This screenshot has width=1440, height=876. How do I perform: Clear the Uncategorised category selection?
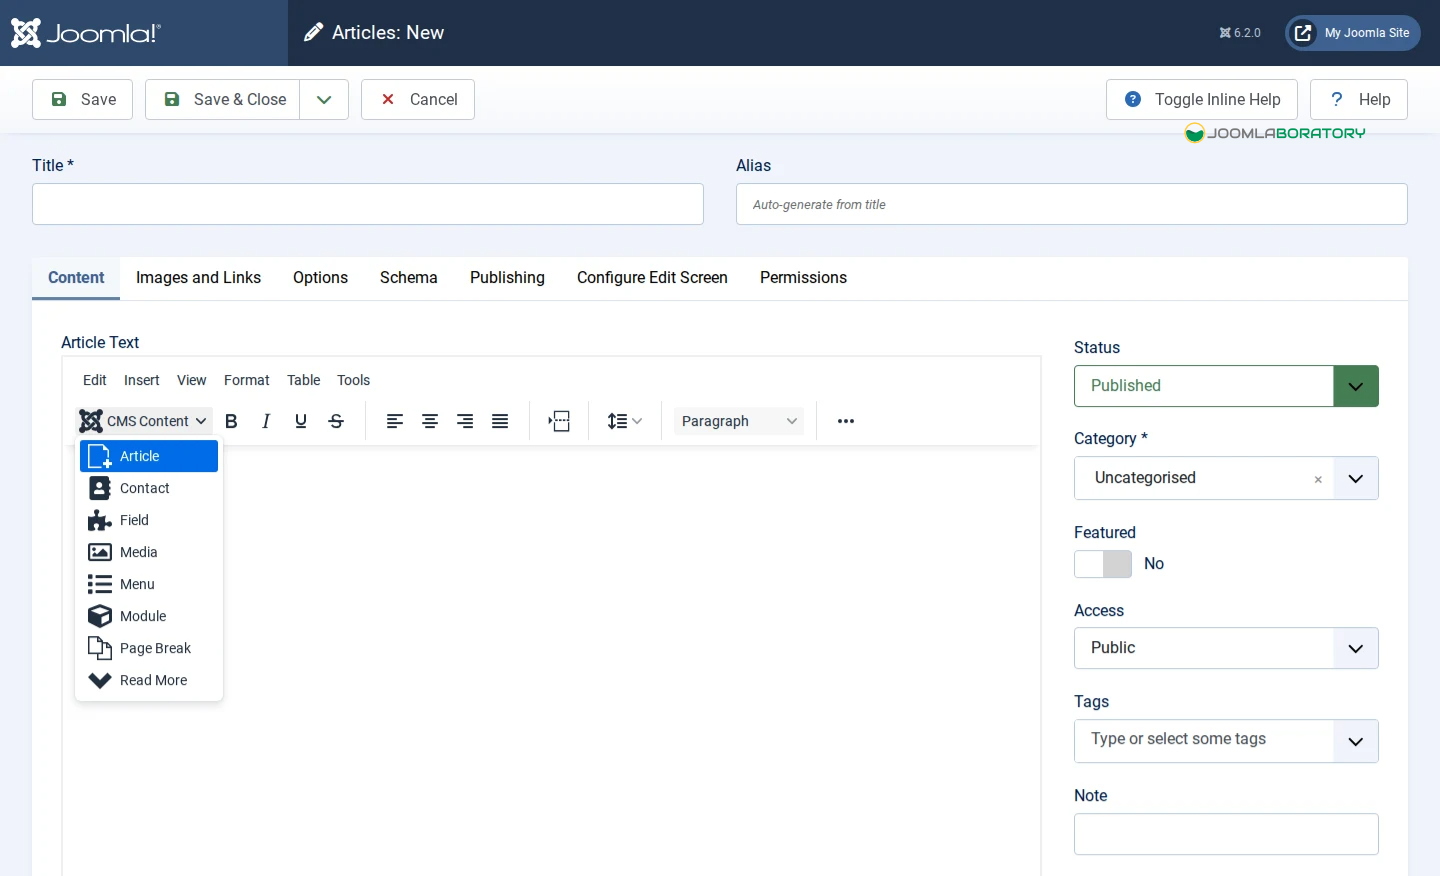click(x=1318, y=479)
